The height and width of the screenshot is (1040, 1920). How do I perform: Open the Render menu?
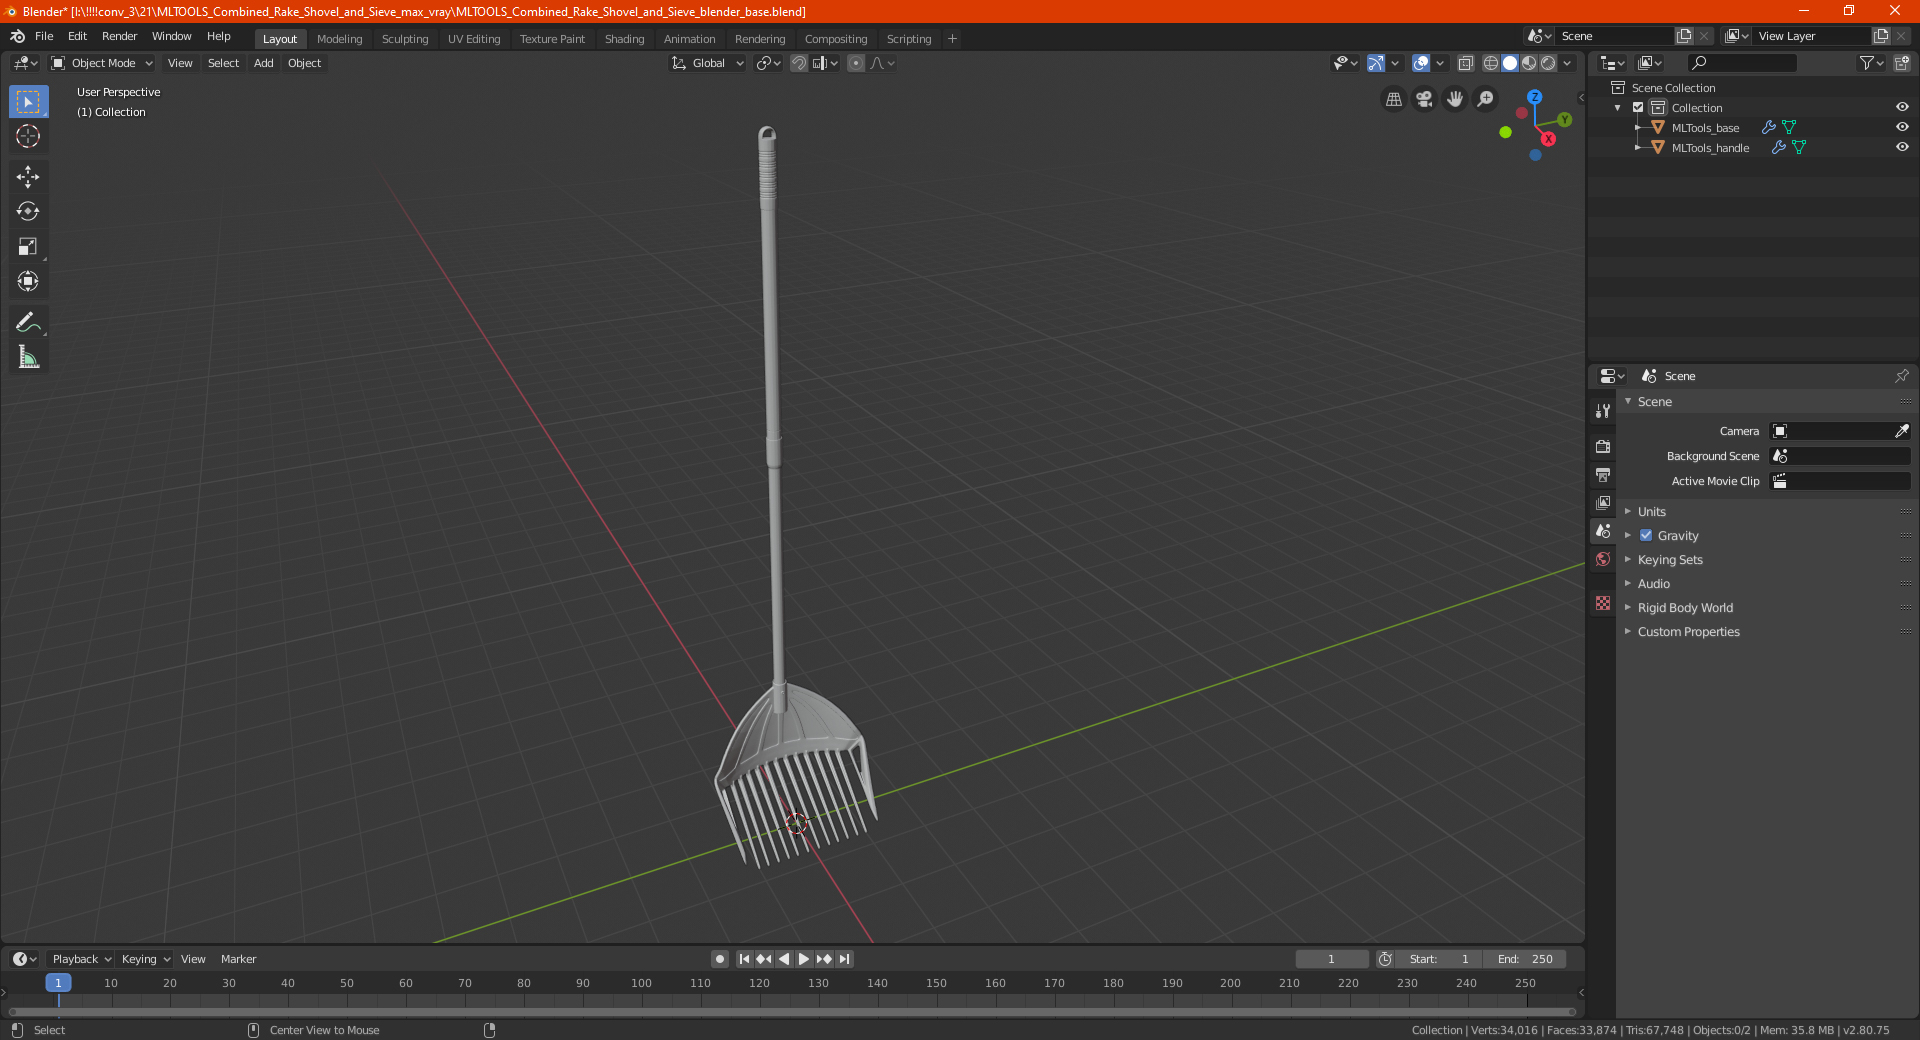(x=119, y=36)
